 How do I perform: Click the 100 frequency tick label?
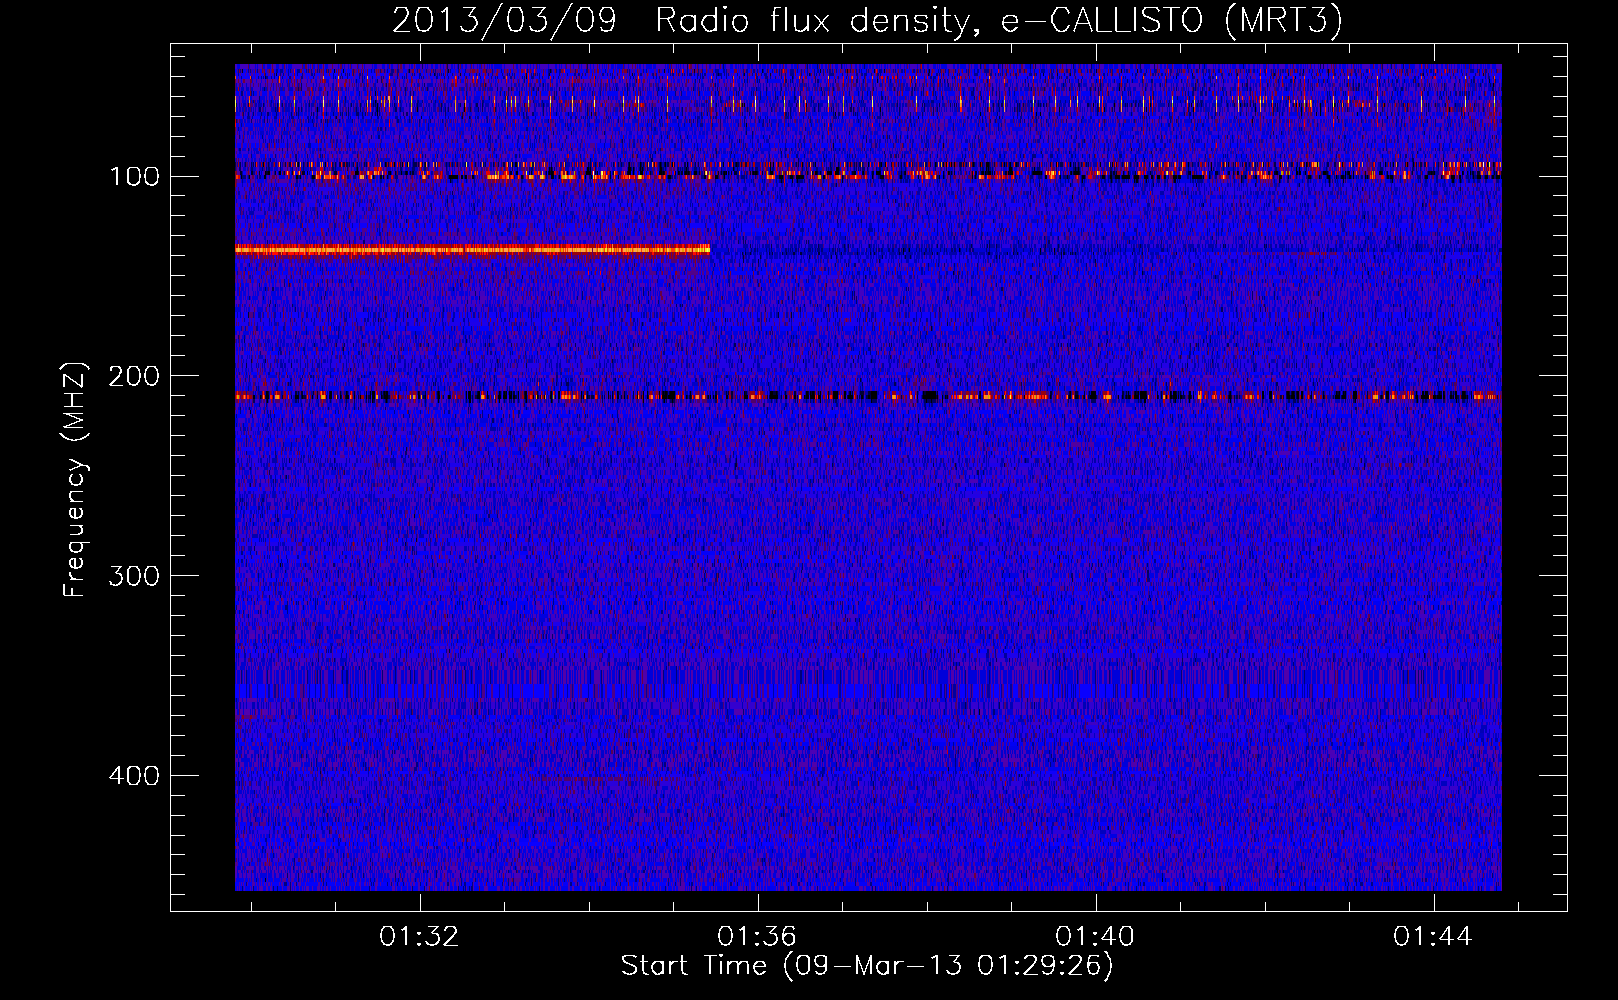click(134, 177)
